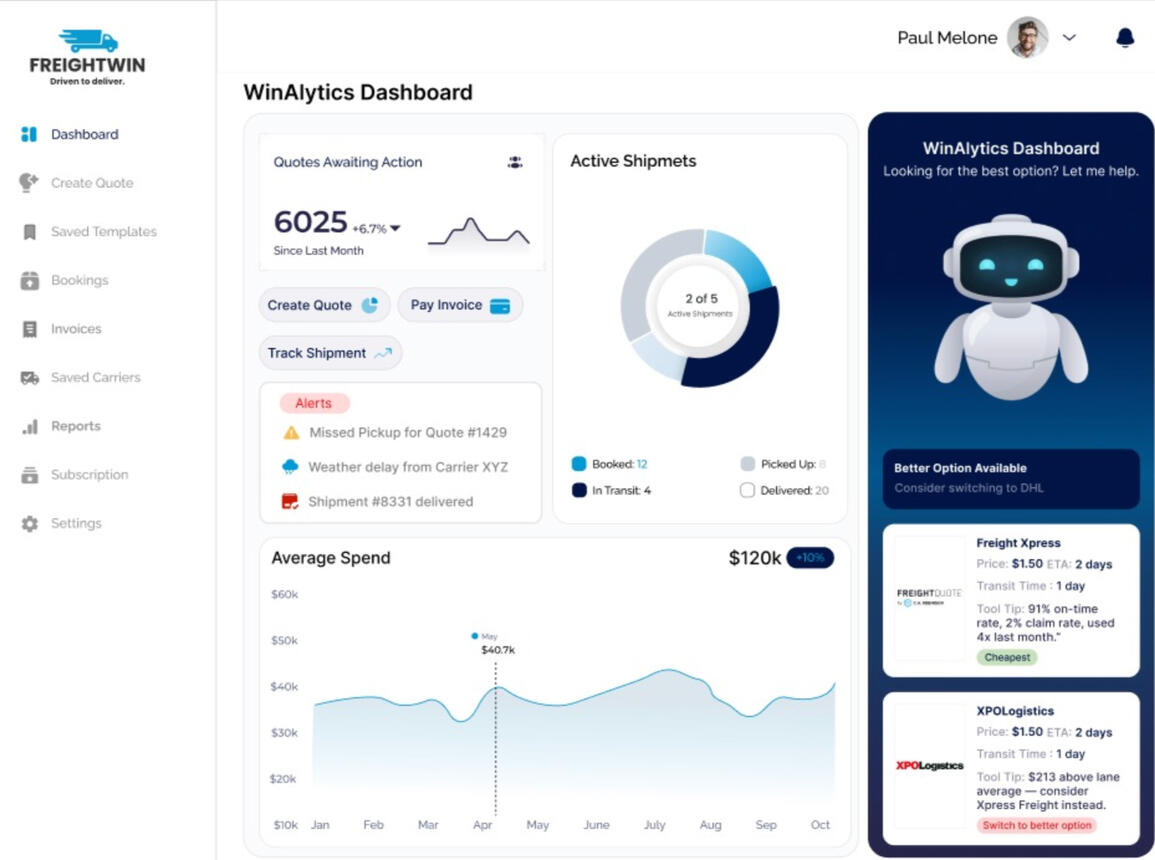Click the FreightWin truck logo
This screenshot has width=1155, height=860.
88,40
